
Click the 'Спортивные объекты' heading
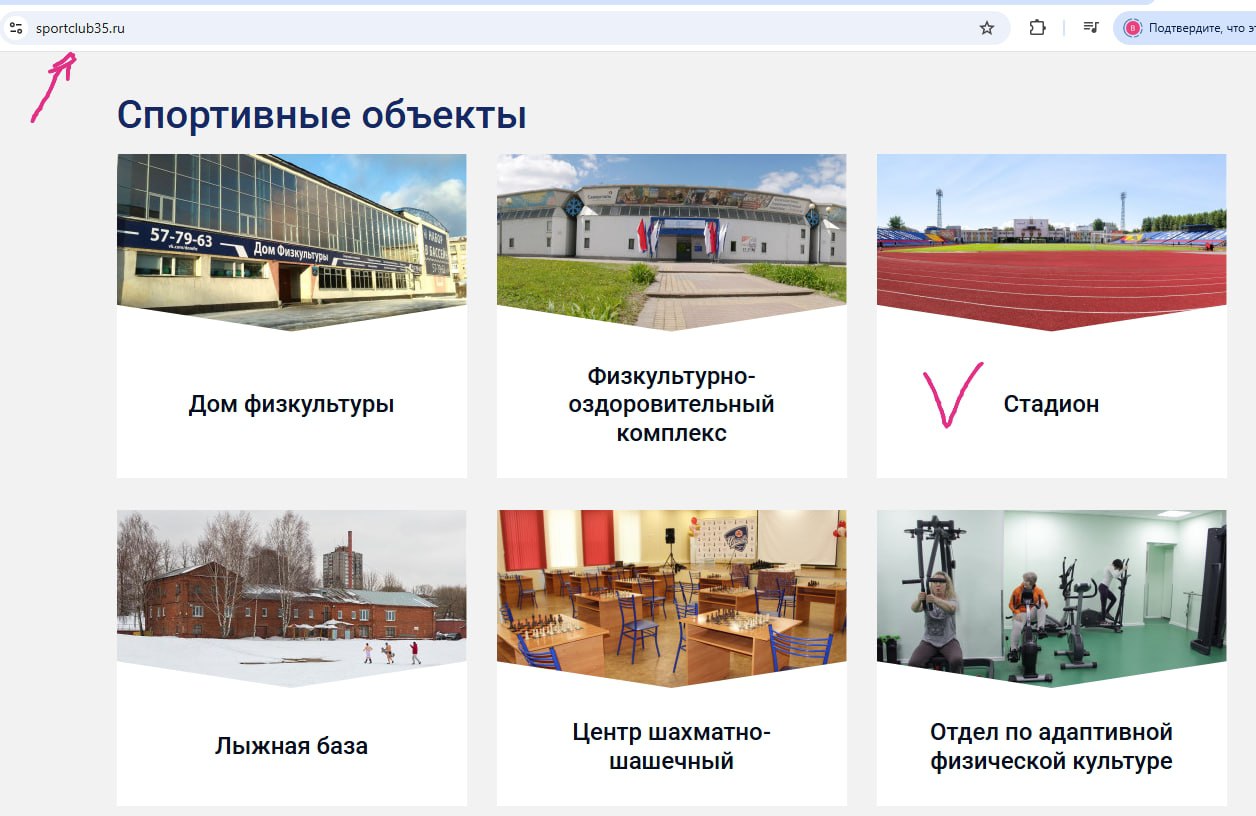(321, 115)
